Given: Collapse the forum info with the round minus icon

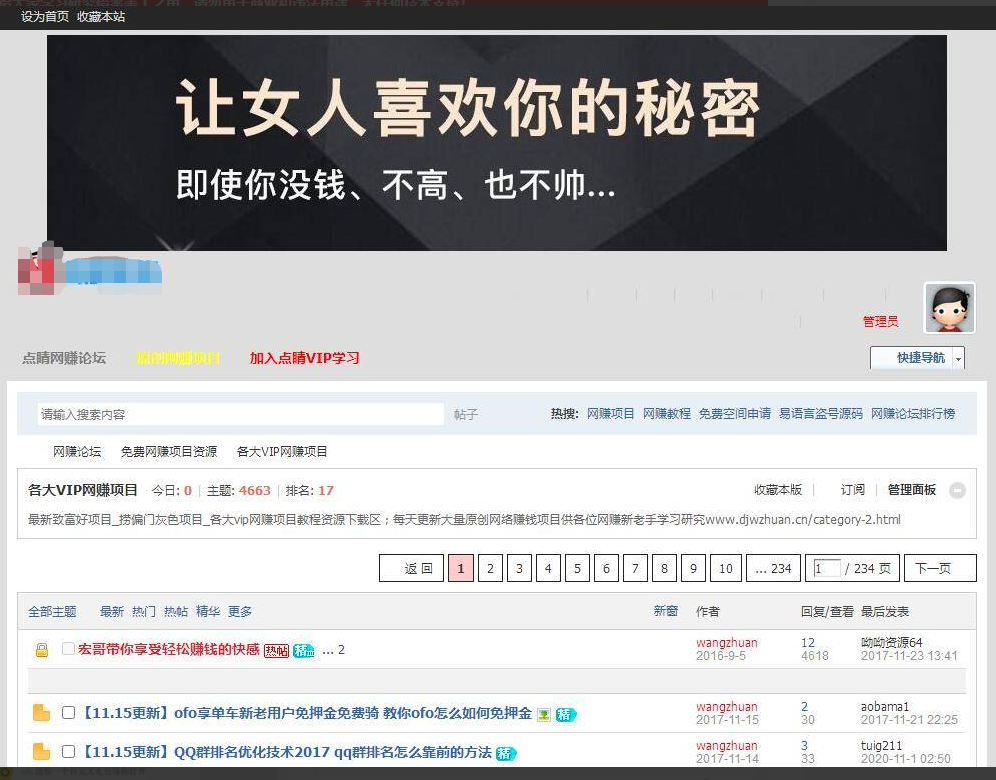Looking at the screenshot, I should (957, 490).
